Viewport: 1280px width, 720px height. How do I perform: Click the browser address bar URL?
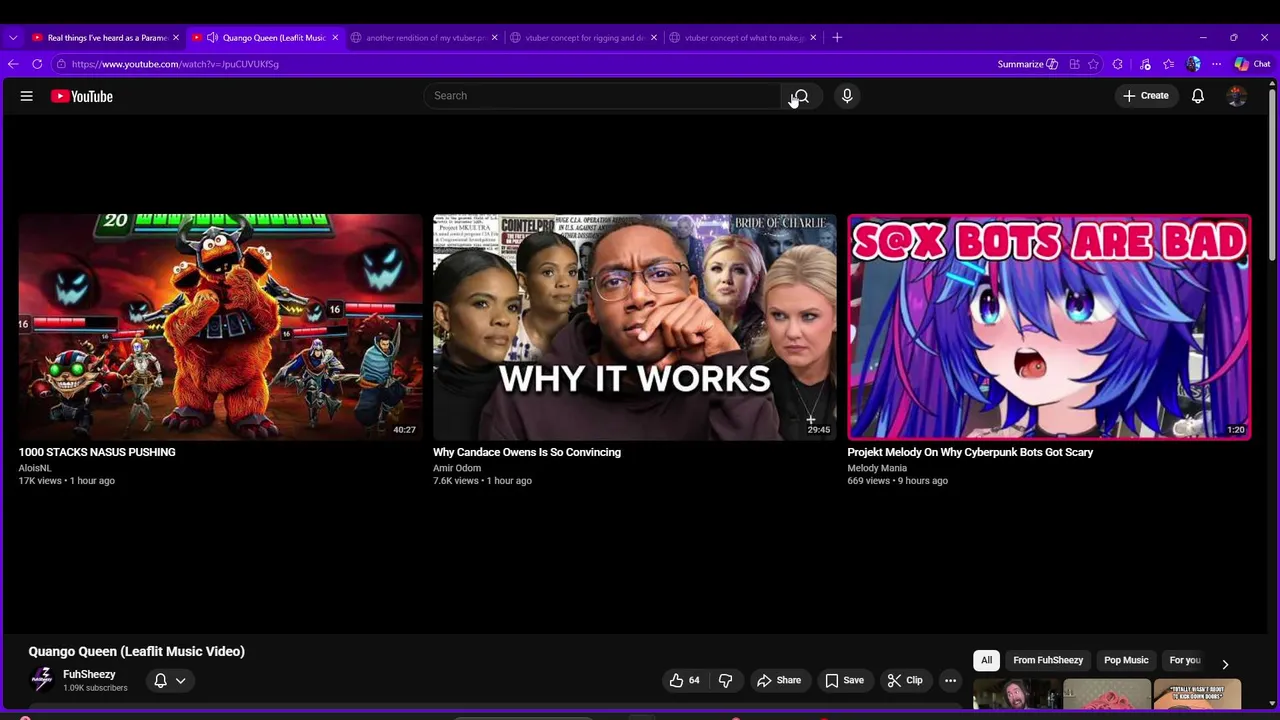point(175,64)
